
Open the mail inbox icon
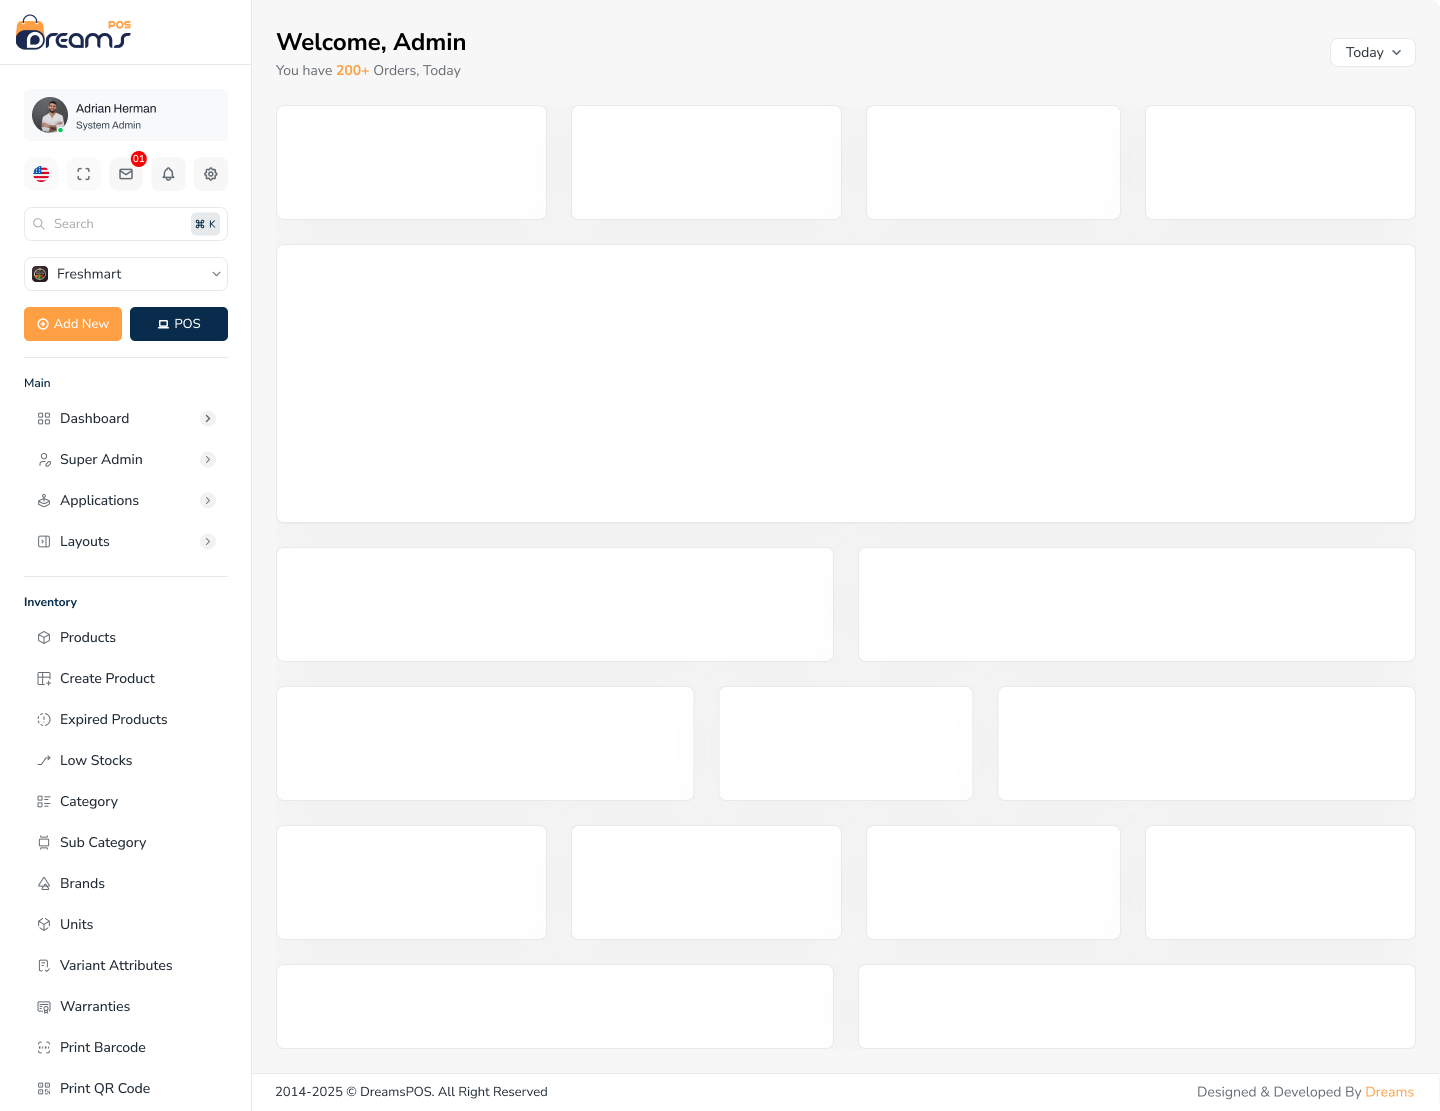[126, 174]
